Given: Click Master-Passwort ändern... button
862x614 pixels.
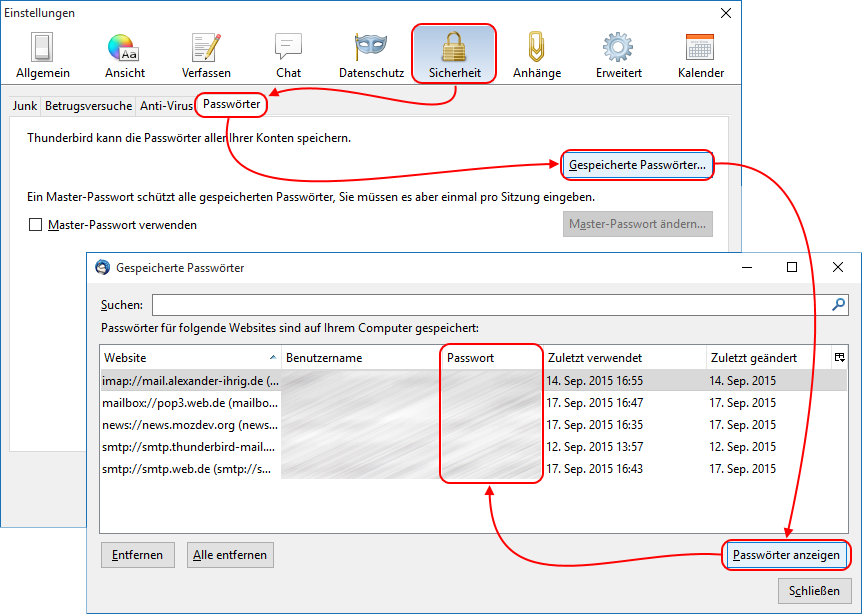Looking at the screenshot, I should click(638, 224).
